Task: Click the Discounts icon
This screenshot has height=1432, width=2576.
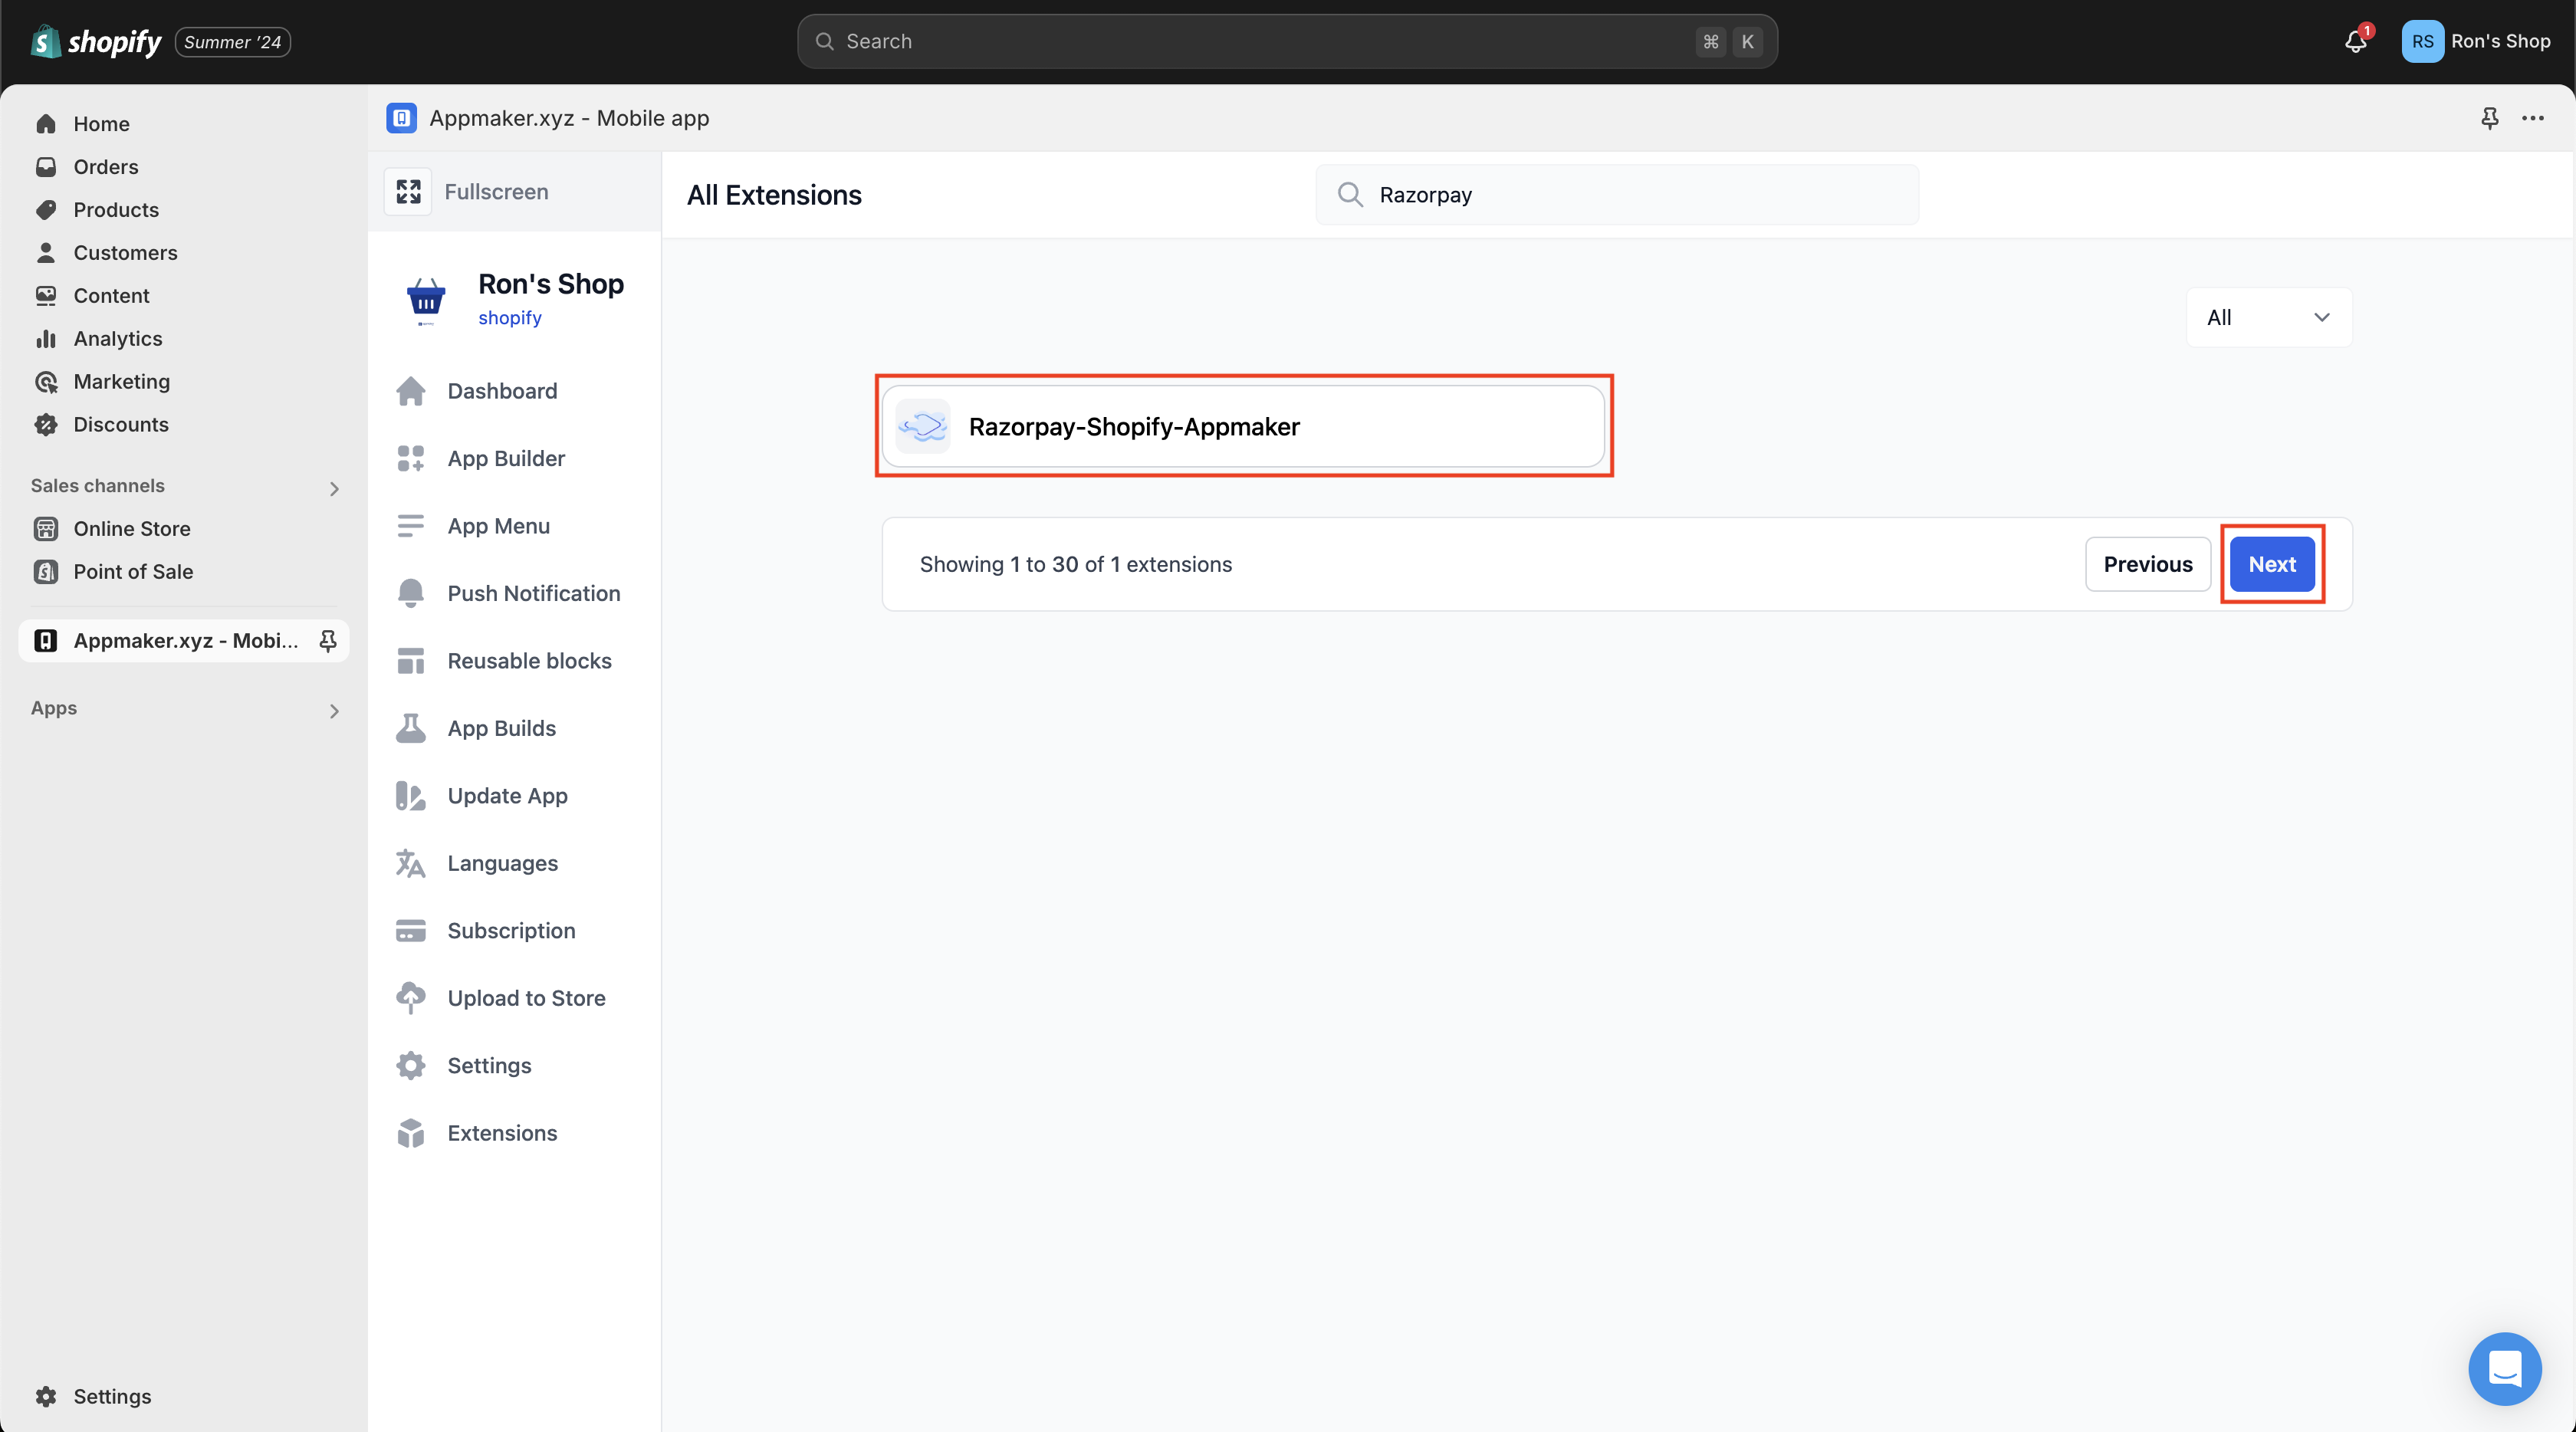Action: 46,425
